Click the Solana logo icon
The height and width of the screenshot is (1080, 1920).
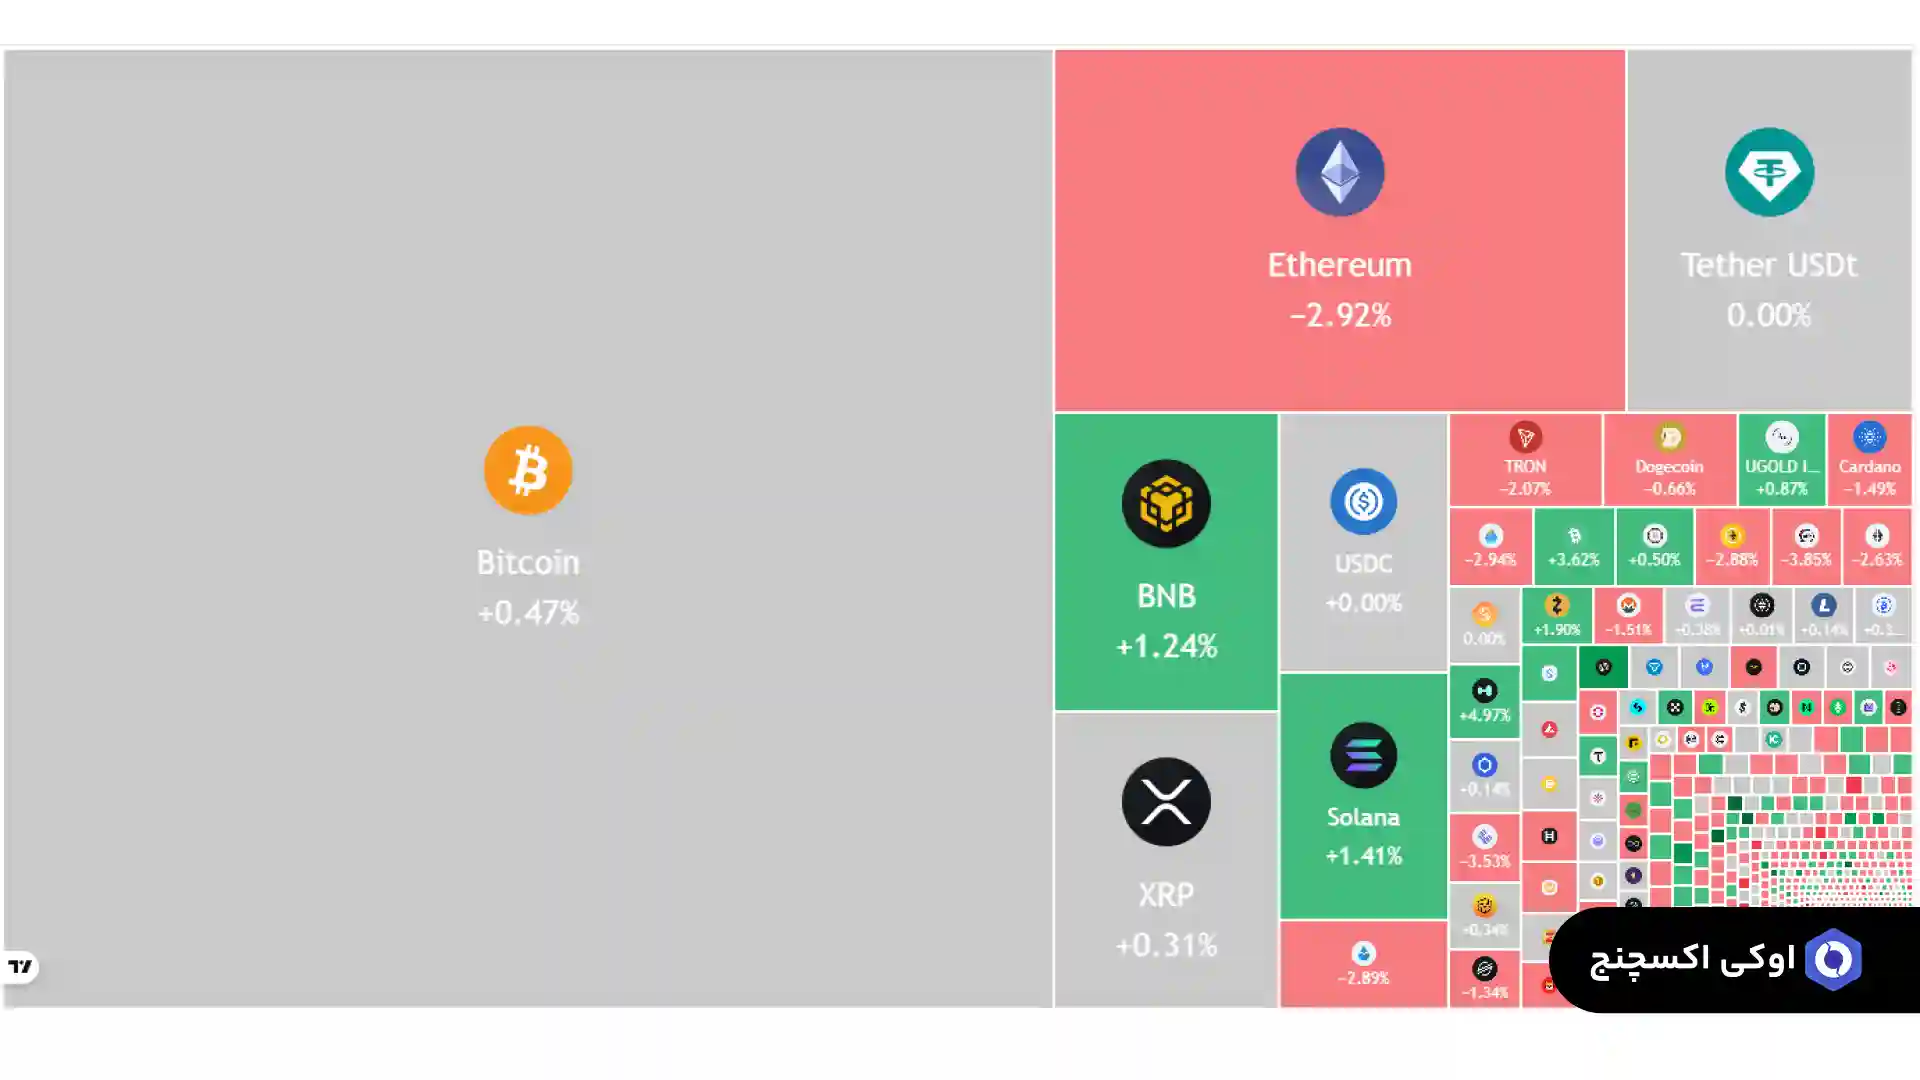coord(1363,755)
